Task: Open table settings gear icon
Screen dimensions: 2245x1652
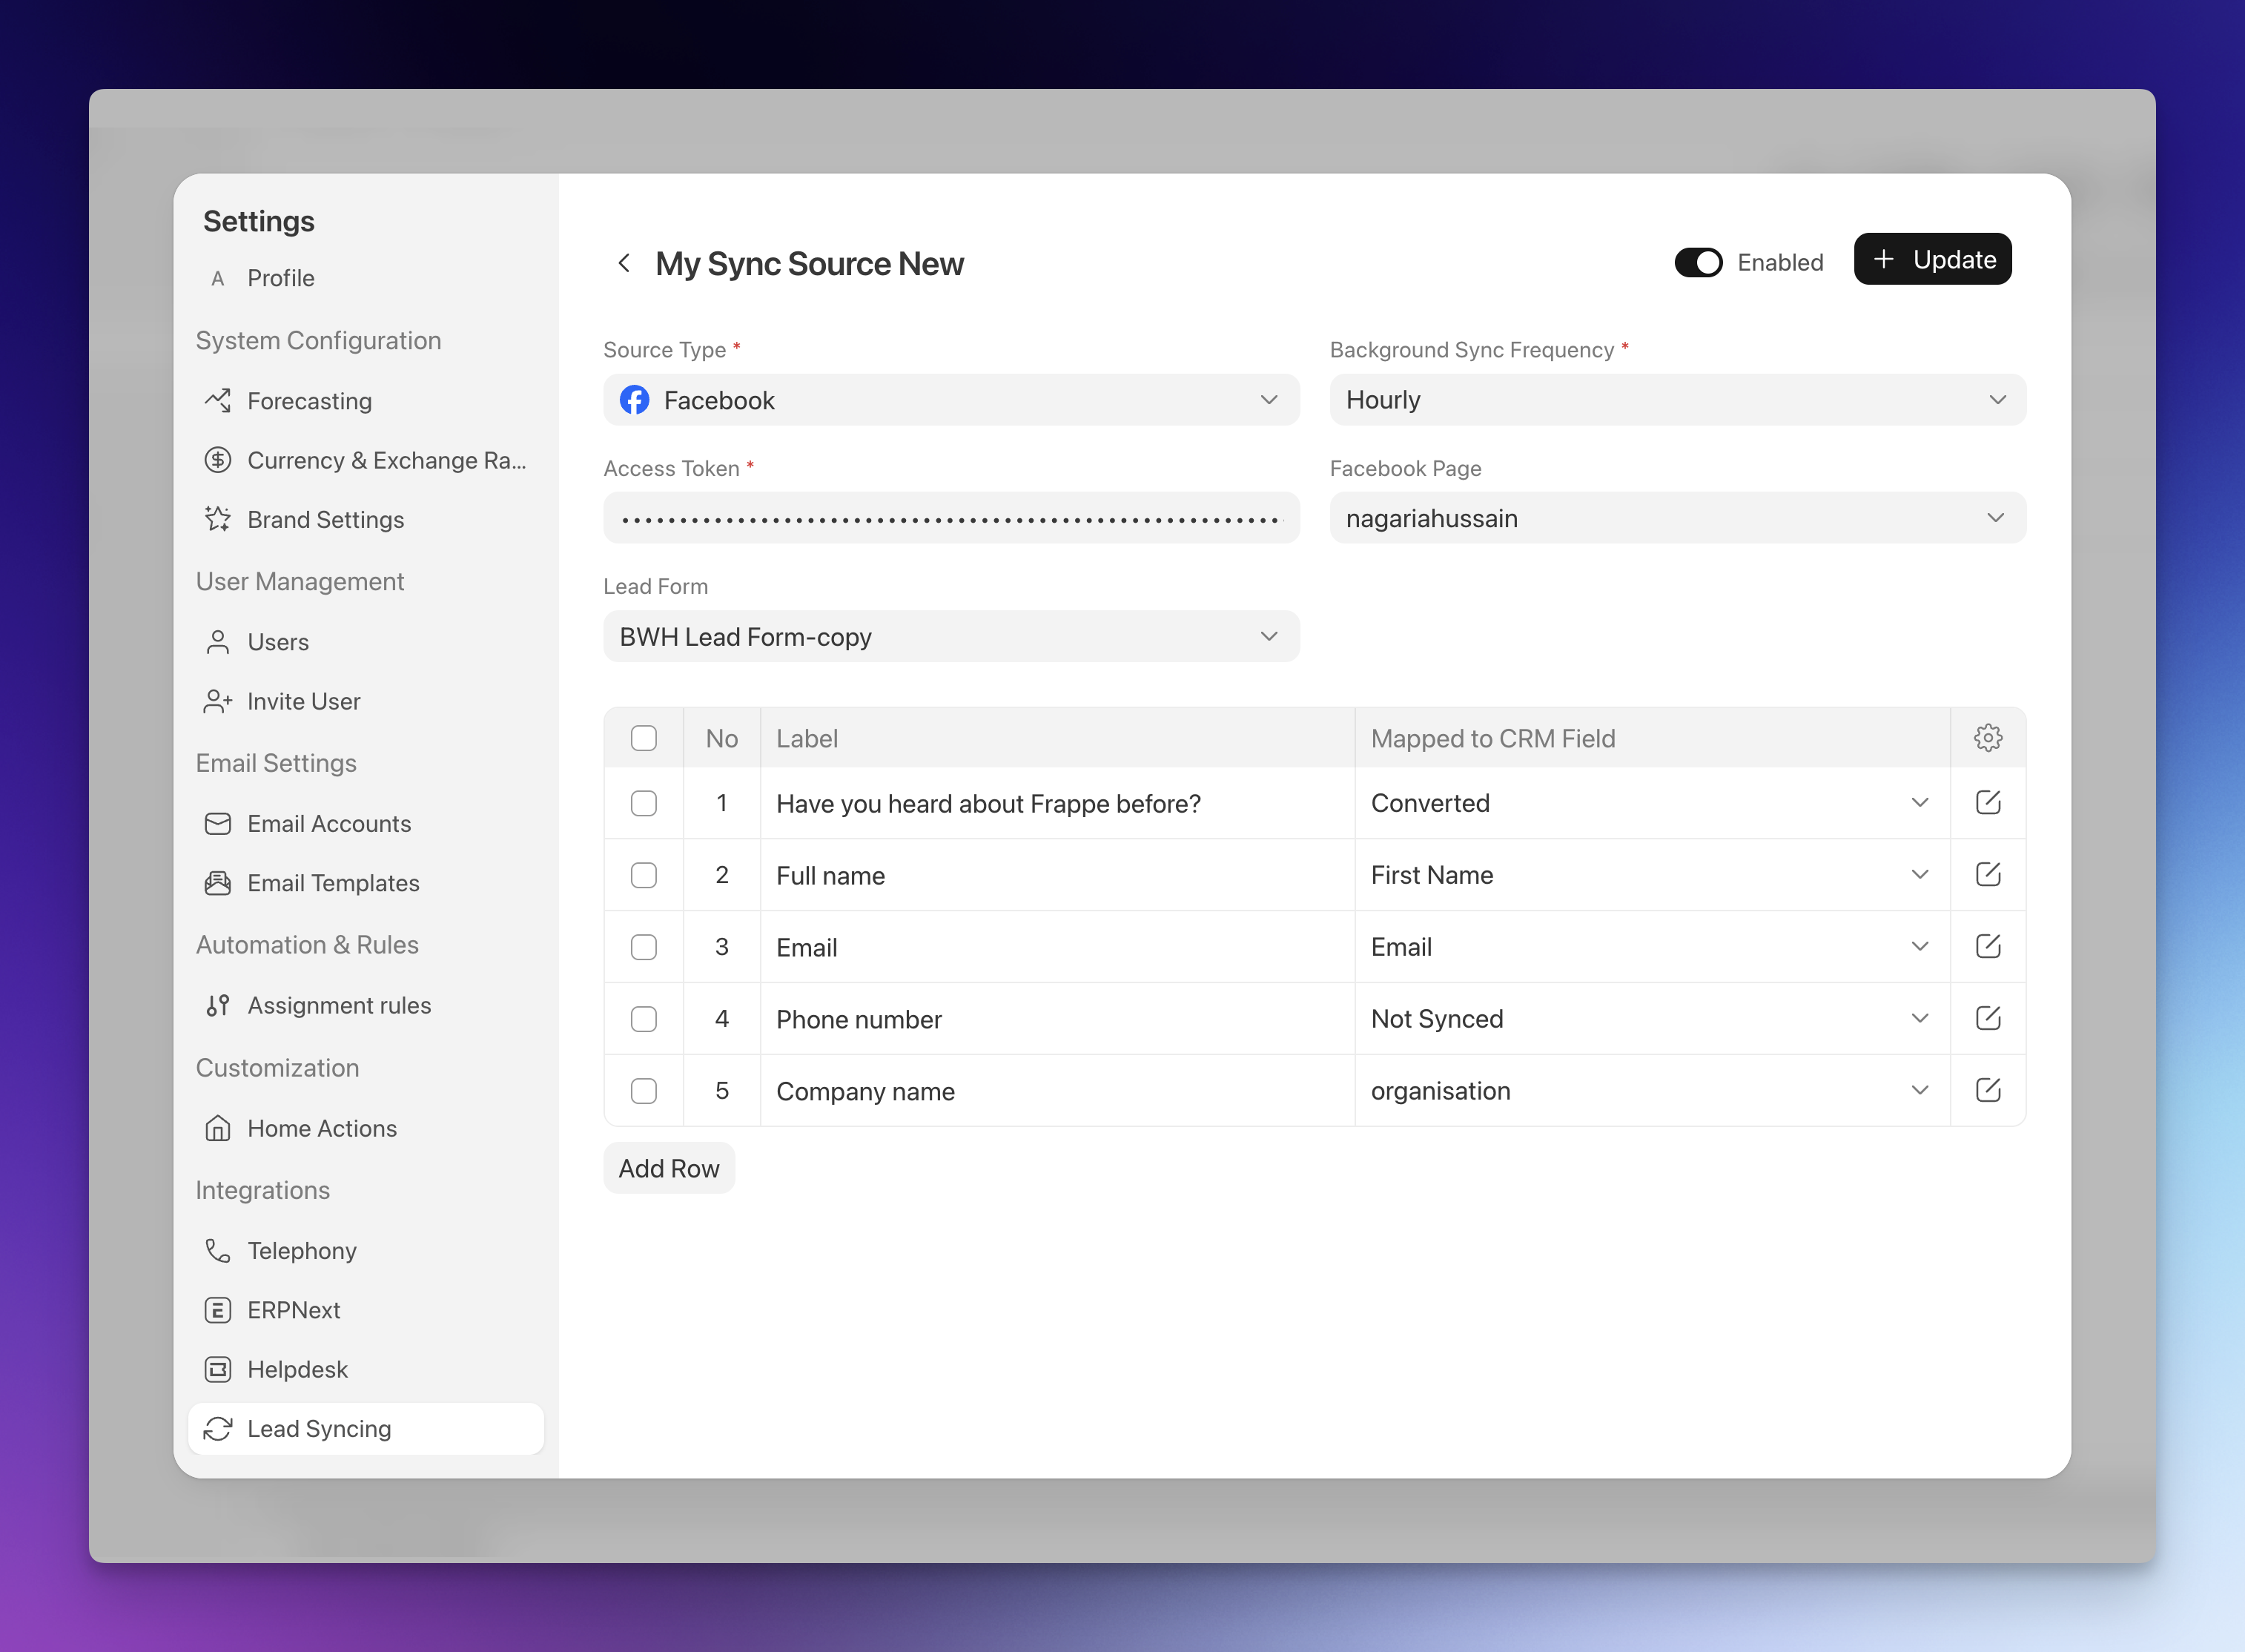Action: pyautogui.click(x=1987, y=738)
